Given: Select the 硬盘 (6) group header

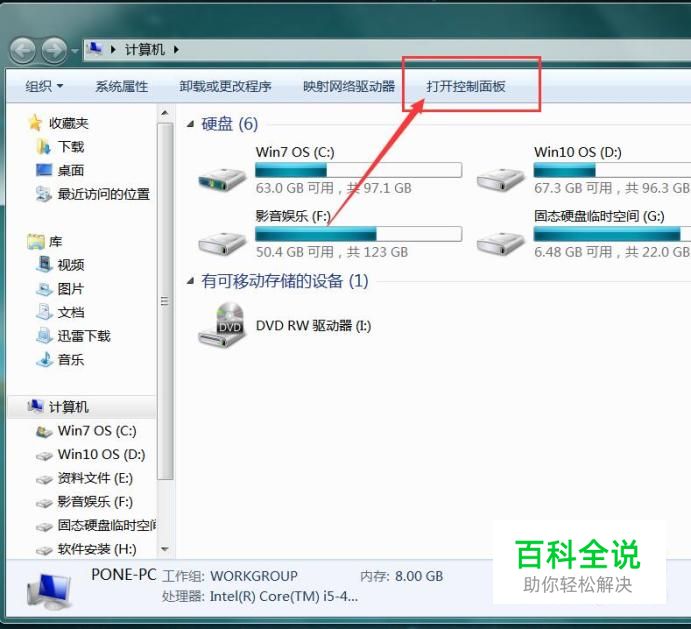Looking at the screenshot, I should point(230,124).
